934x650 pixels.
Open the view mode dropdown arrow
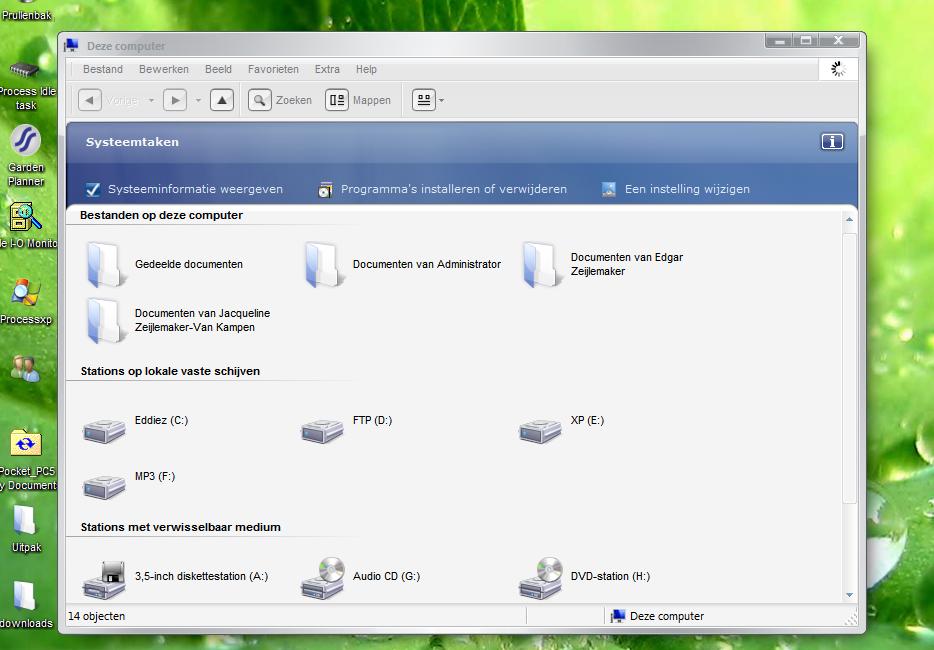[441, 101]
